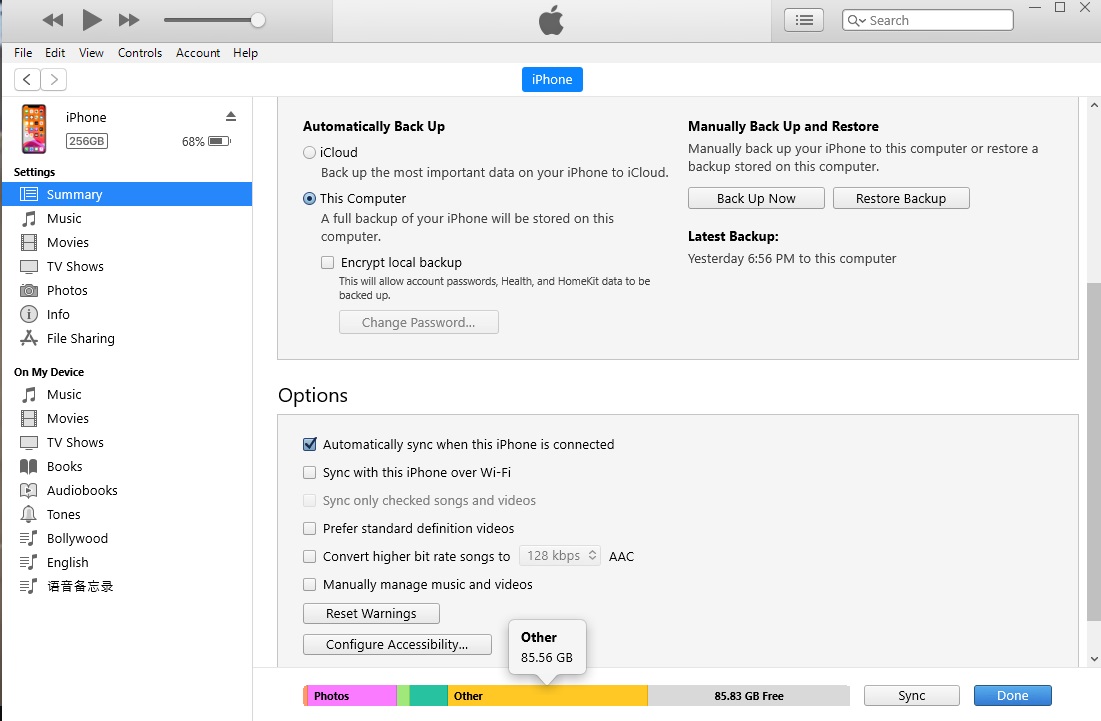Click the Change Password button

418,322
